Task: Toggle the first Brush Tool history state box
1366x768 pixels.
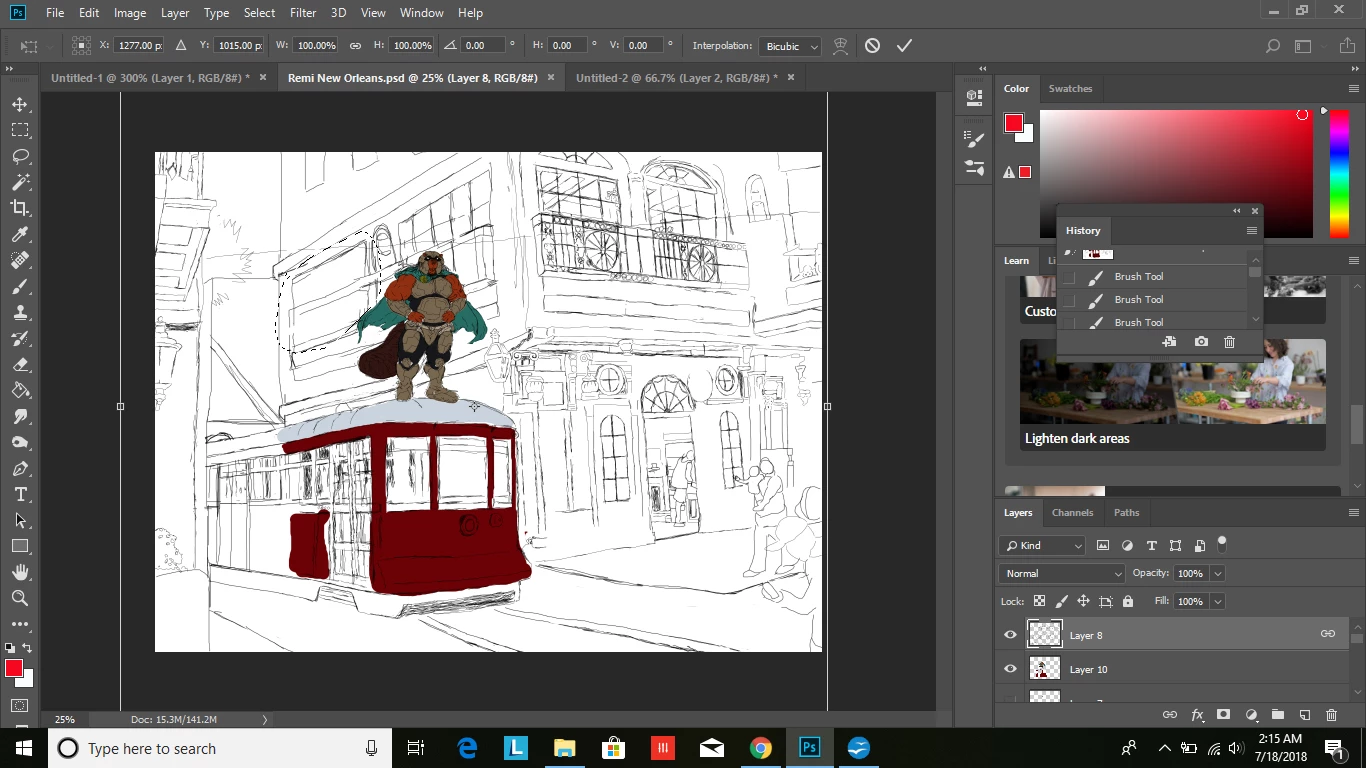Action: click(x=1069, y=277)
